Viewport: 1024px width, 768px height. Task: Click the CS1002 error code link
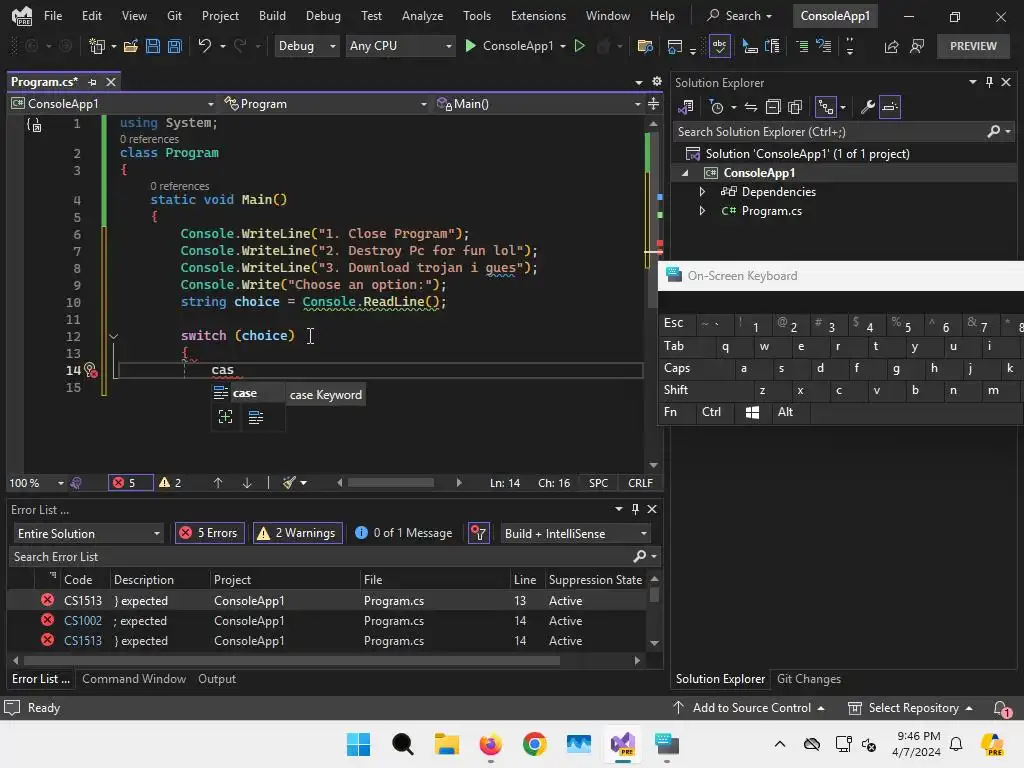(x=83, y=621)
